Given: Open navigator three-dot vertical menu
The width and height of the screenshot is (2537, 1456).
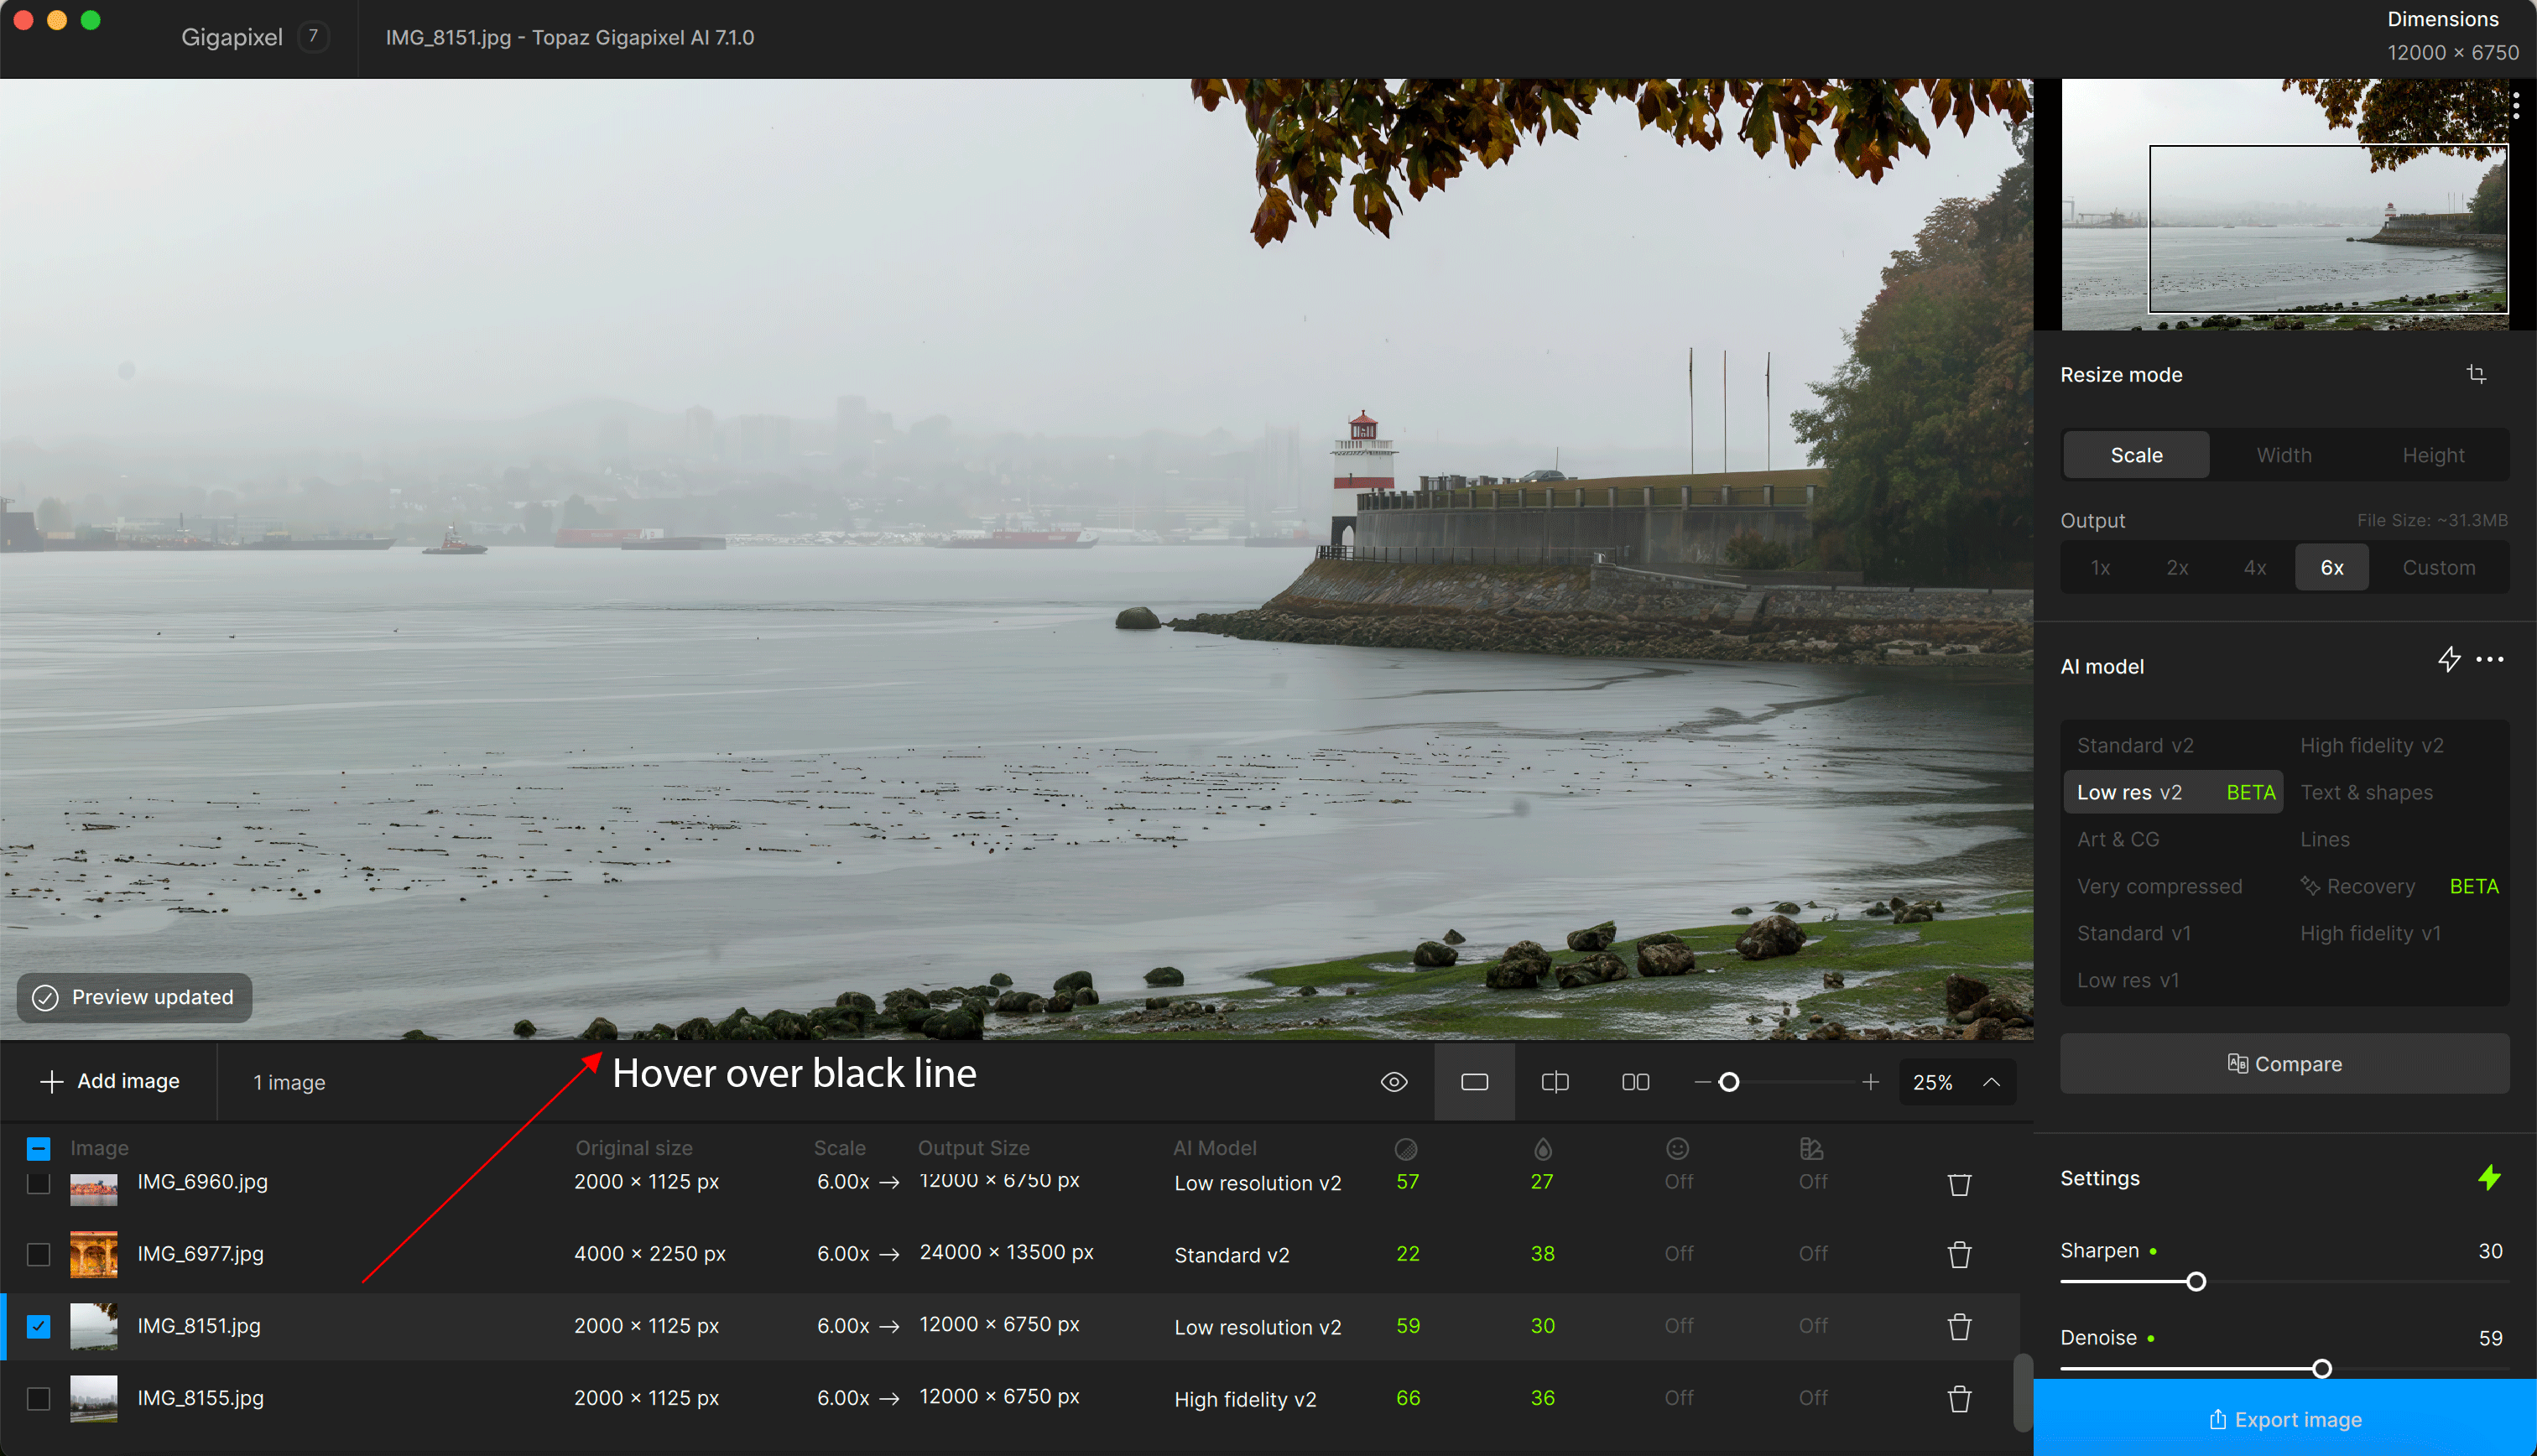Looking at the screenshot, I should (2515, 105).
